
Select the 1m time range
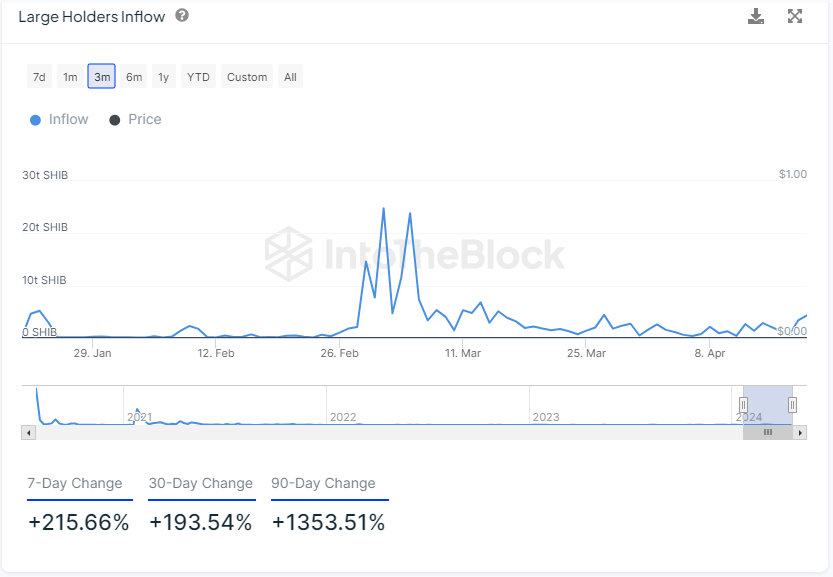pos(70,77)
